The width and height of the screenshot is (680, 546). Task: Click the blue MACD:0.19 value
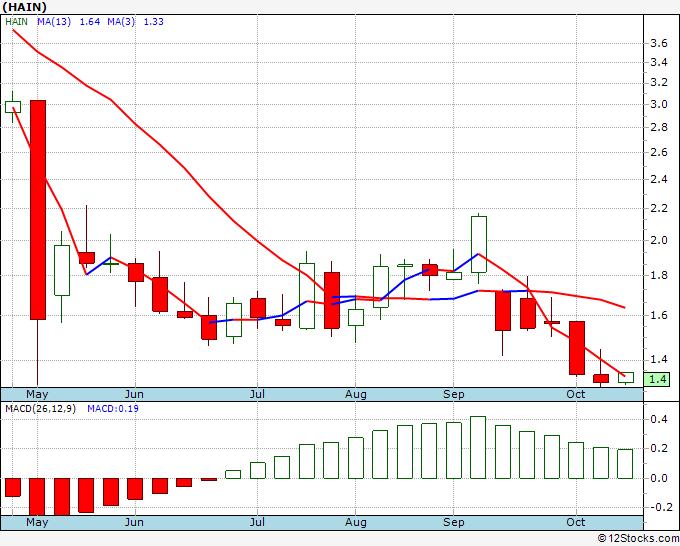tap(113, 409)
